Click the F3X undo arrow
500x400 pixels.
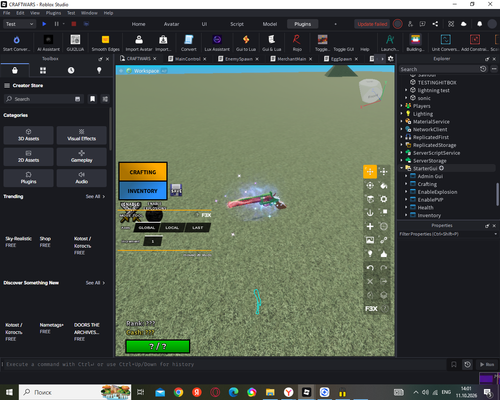coord(370,268)
